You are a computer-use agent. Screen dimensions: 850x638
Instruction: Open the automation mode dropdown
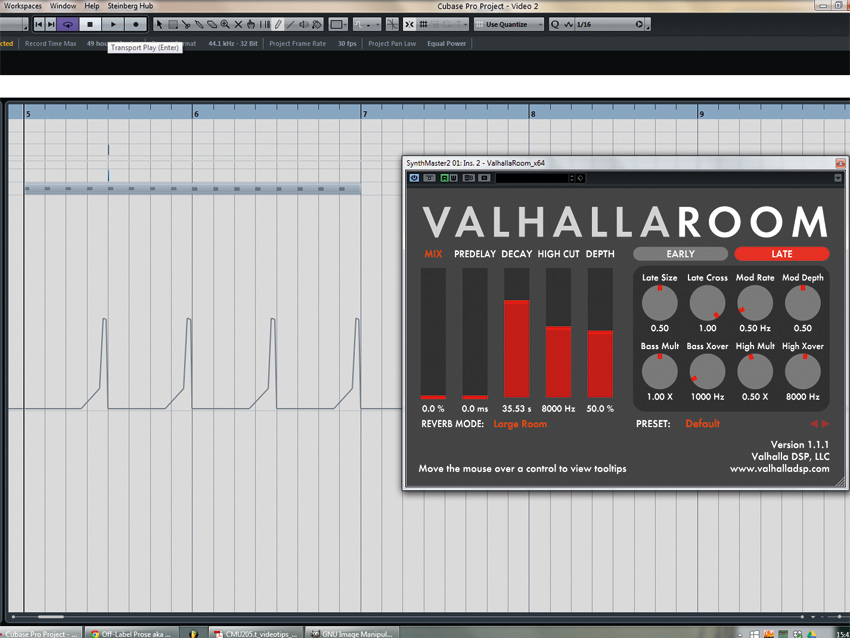coord(366,24)
